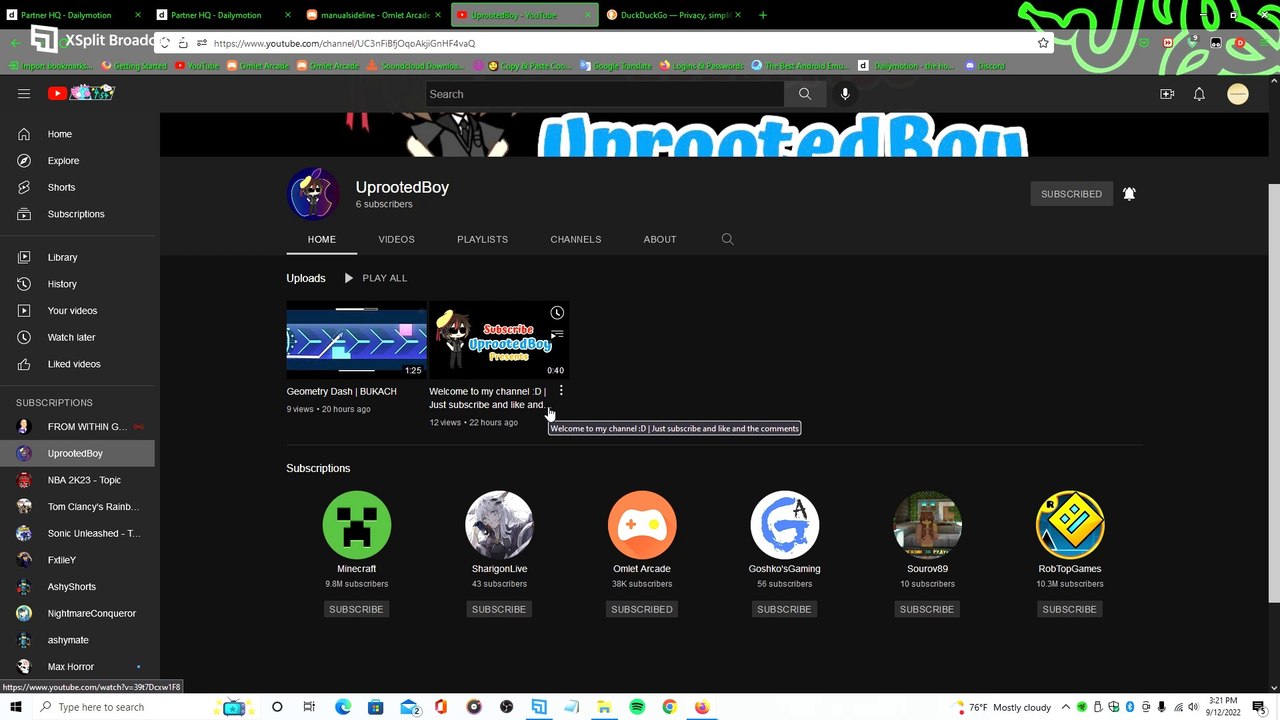The width and height of the screenshot is (1280, 720).
Task: Open FxtileY subscription in sidebar
Action: click(77, 560)
